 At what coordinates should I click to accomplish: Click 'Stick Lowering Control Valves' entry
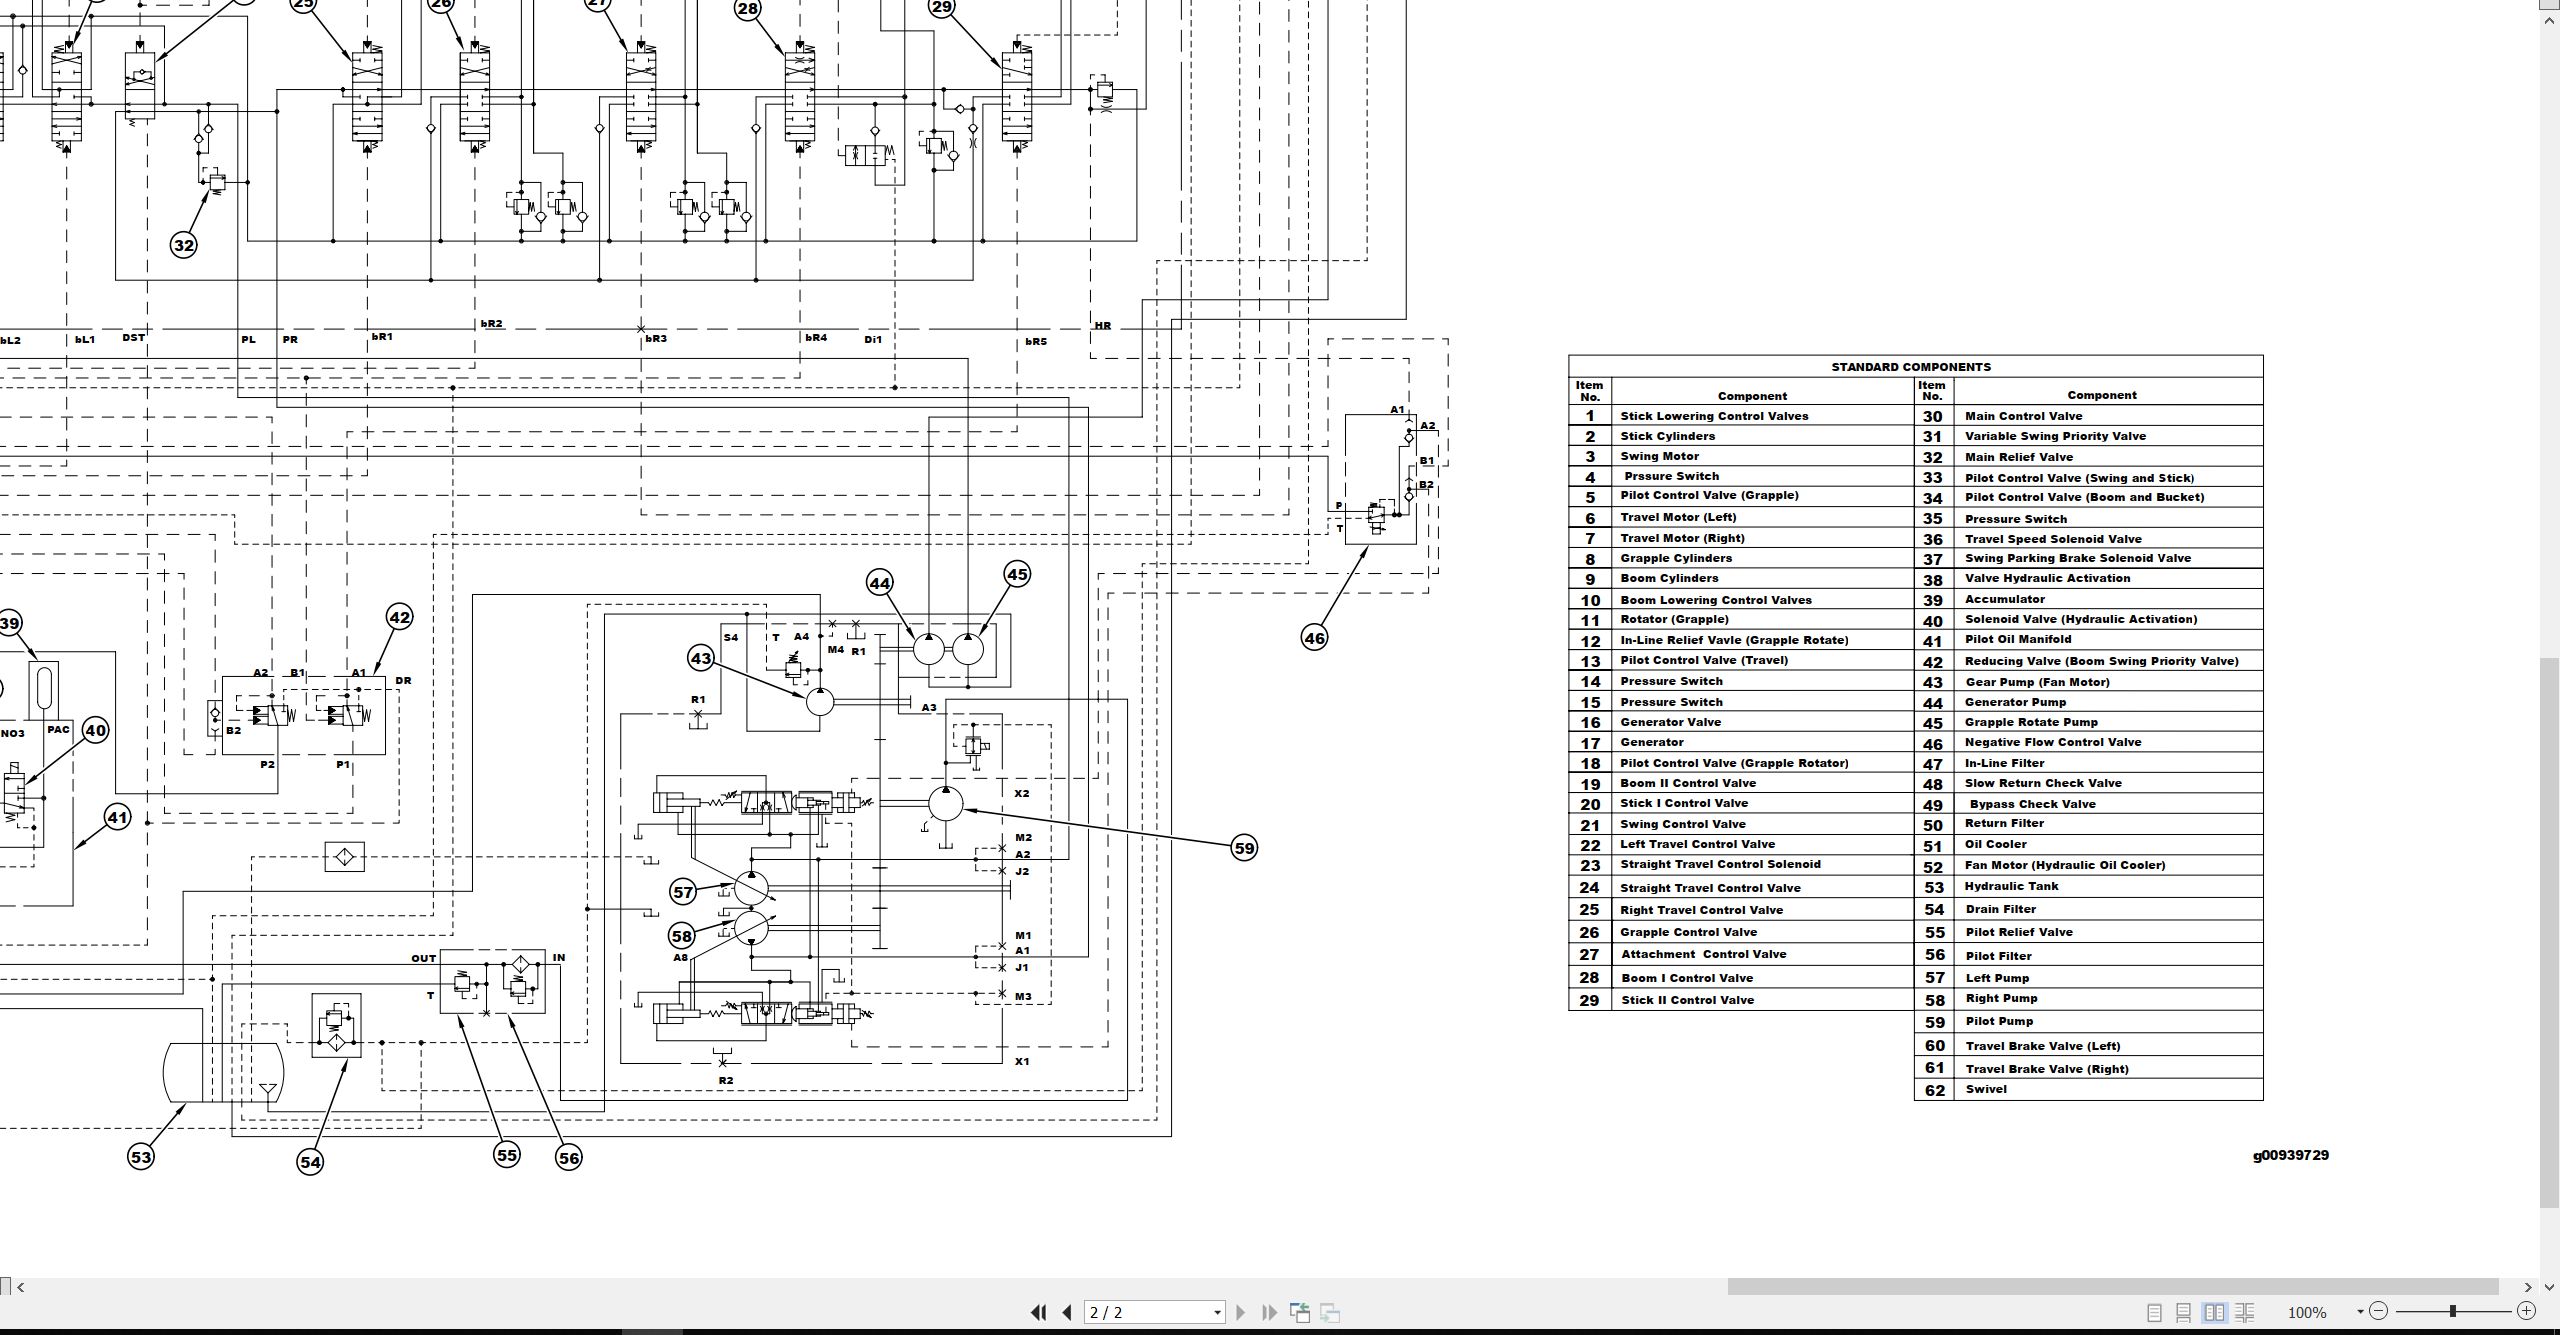coord(1714,416)
